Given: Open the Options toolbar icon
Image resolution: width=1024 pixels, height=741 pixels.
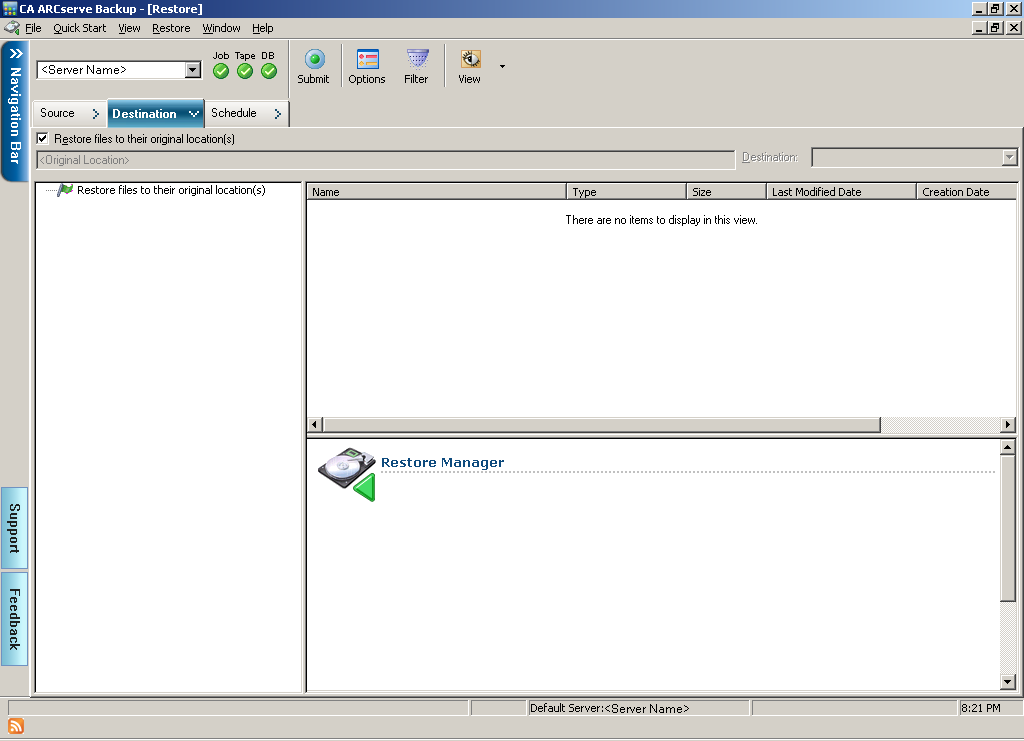Looking at the screenshot, I should pos(367,60).
